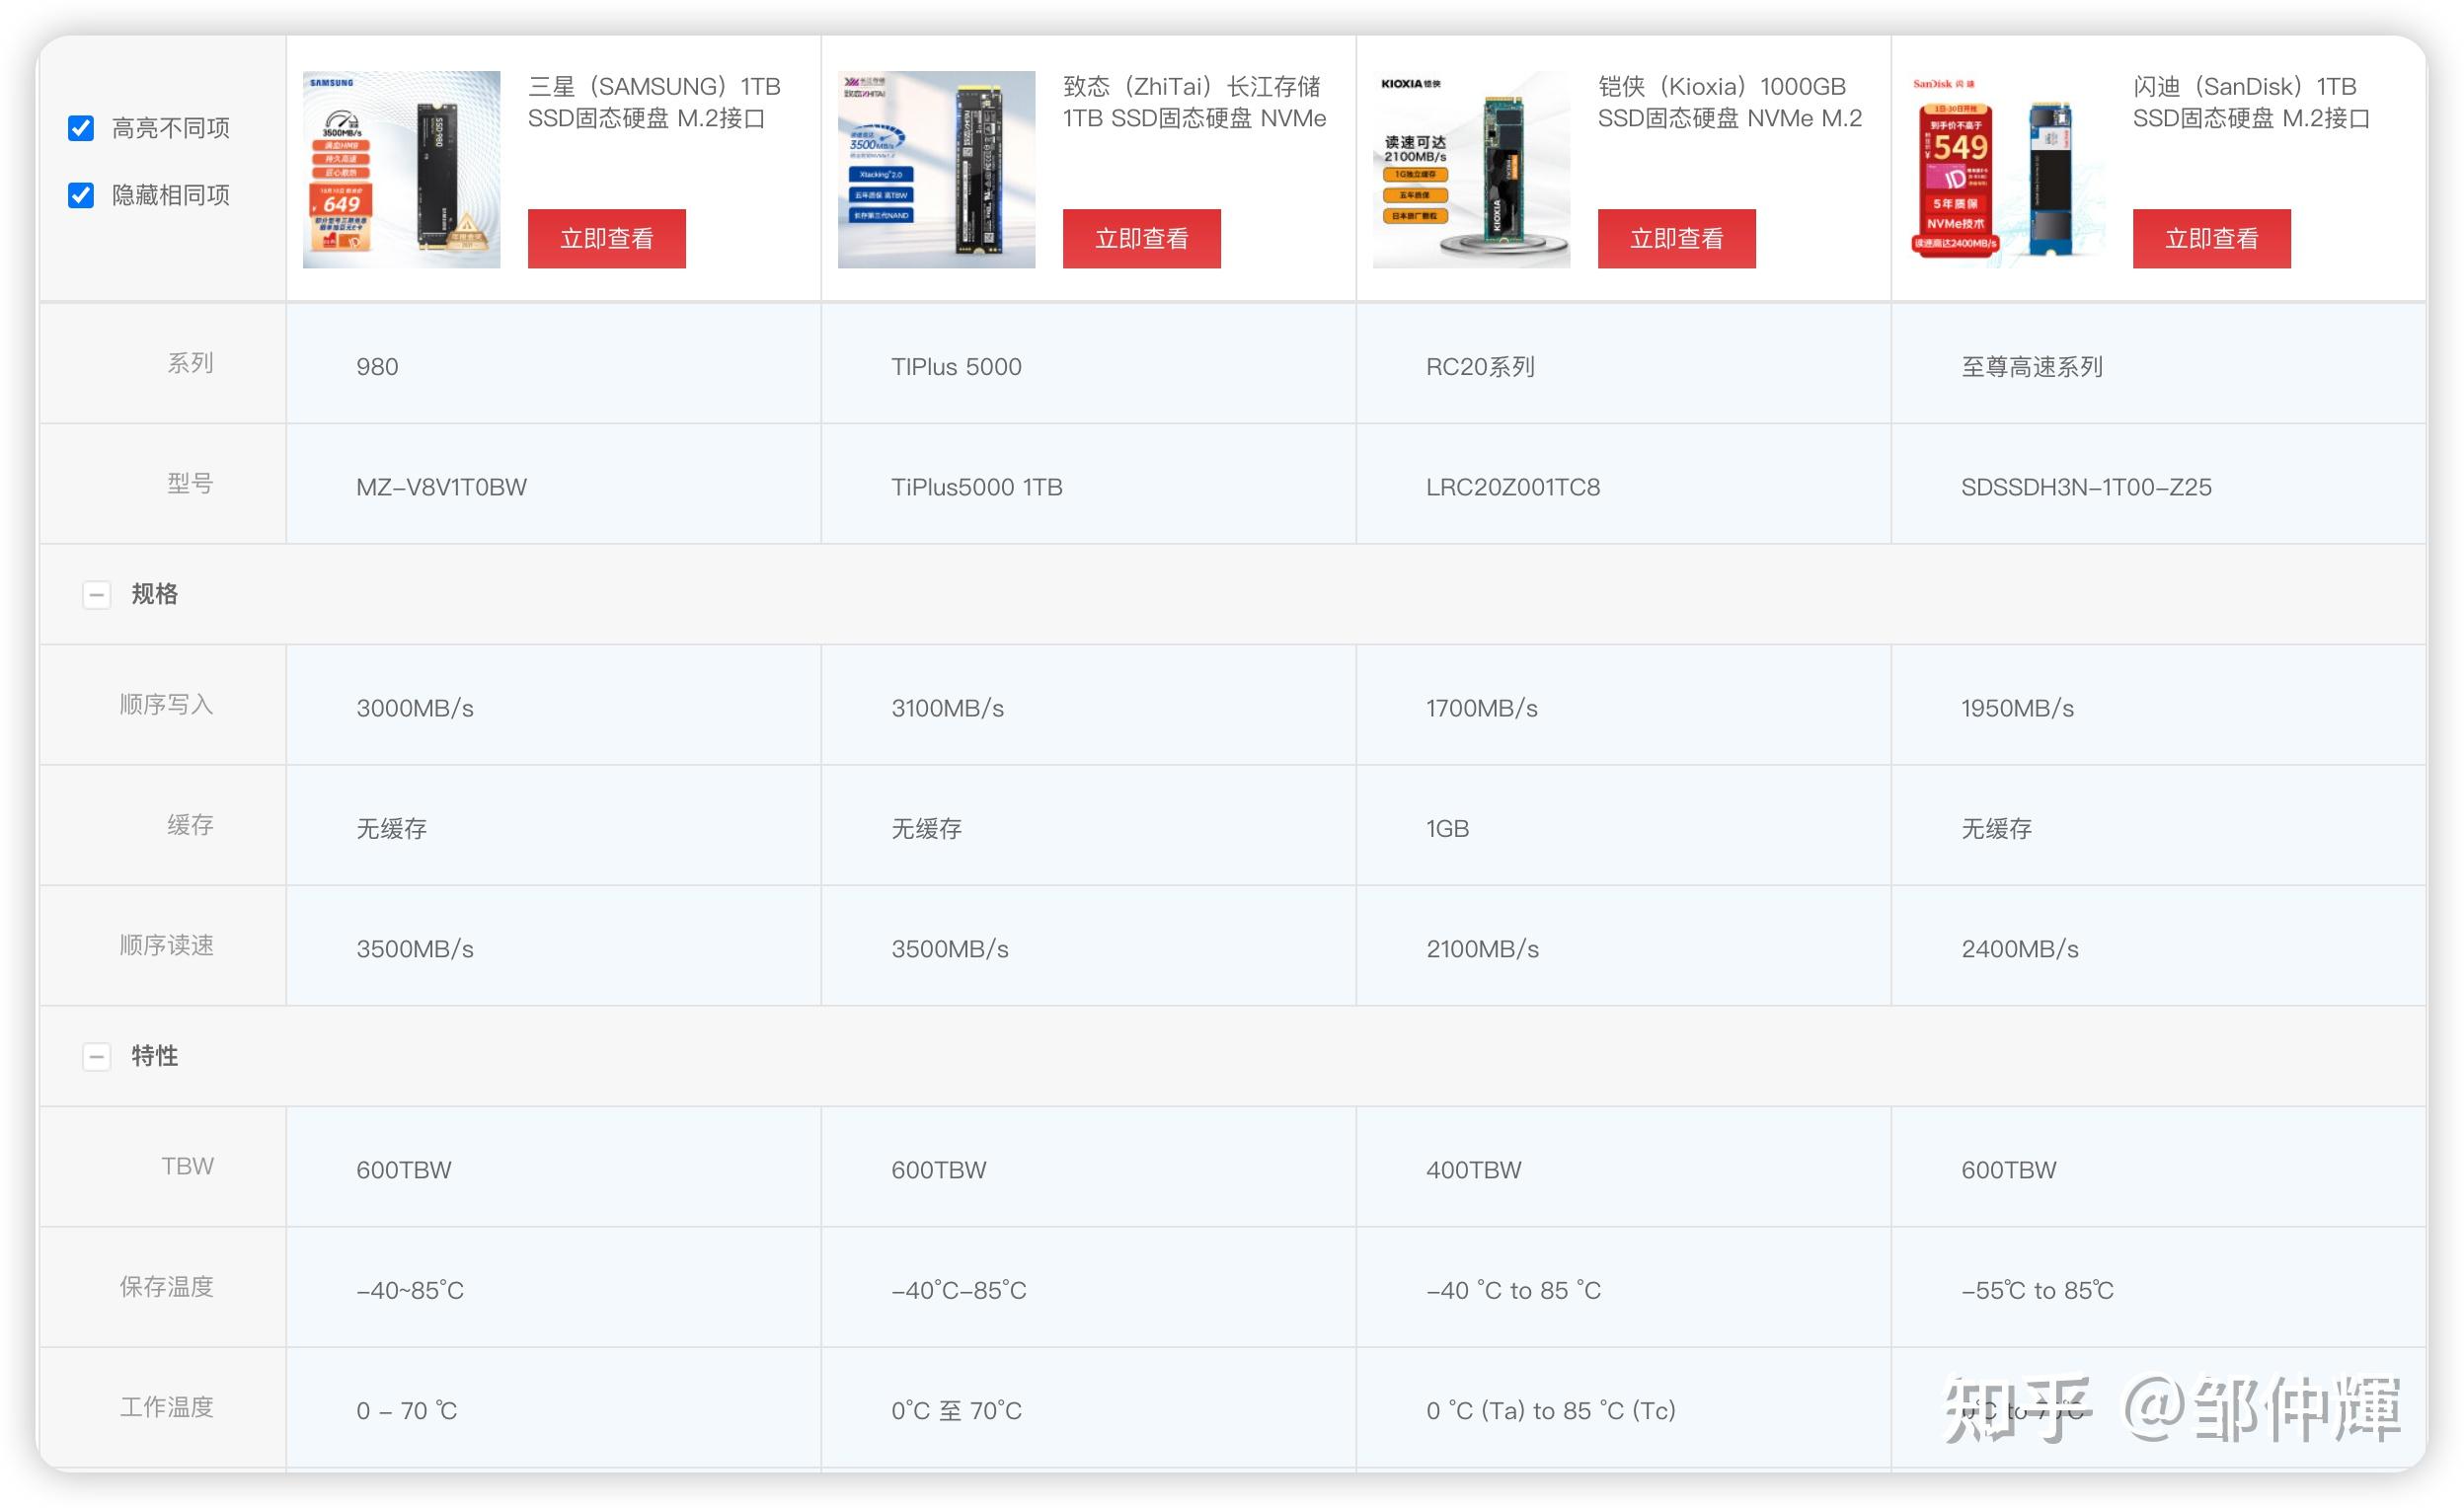The image size is (2464, 1508).
Task: Open the 三星 SAMSUNG 1TB product title link
Action: click(x=654, y=102)
